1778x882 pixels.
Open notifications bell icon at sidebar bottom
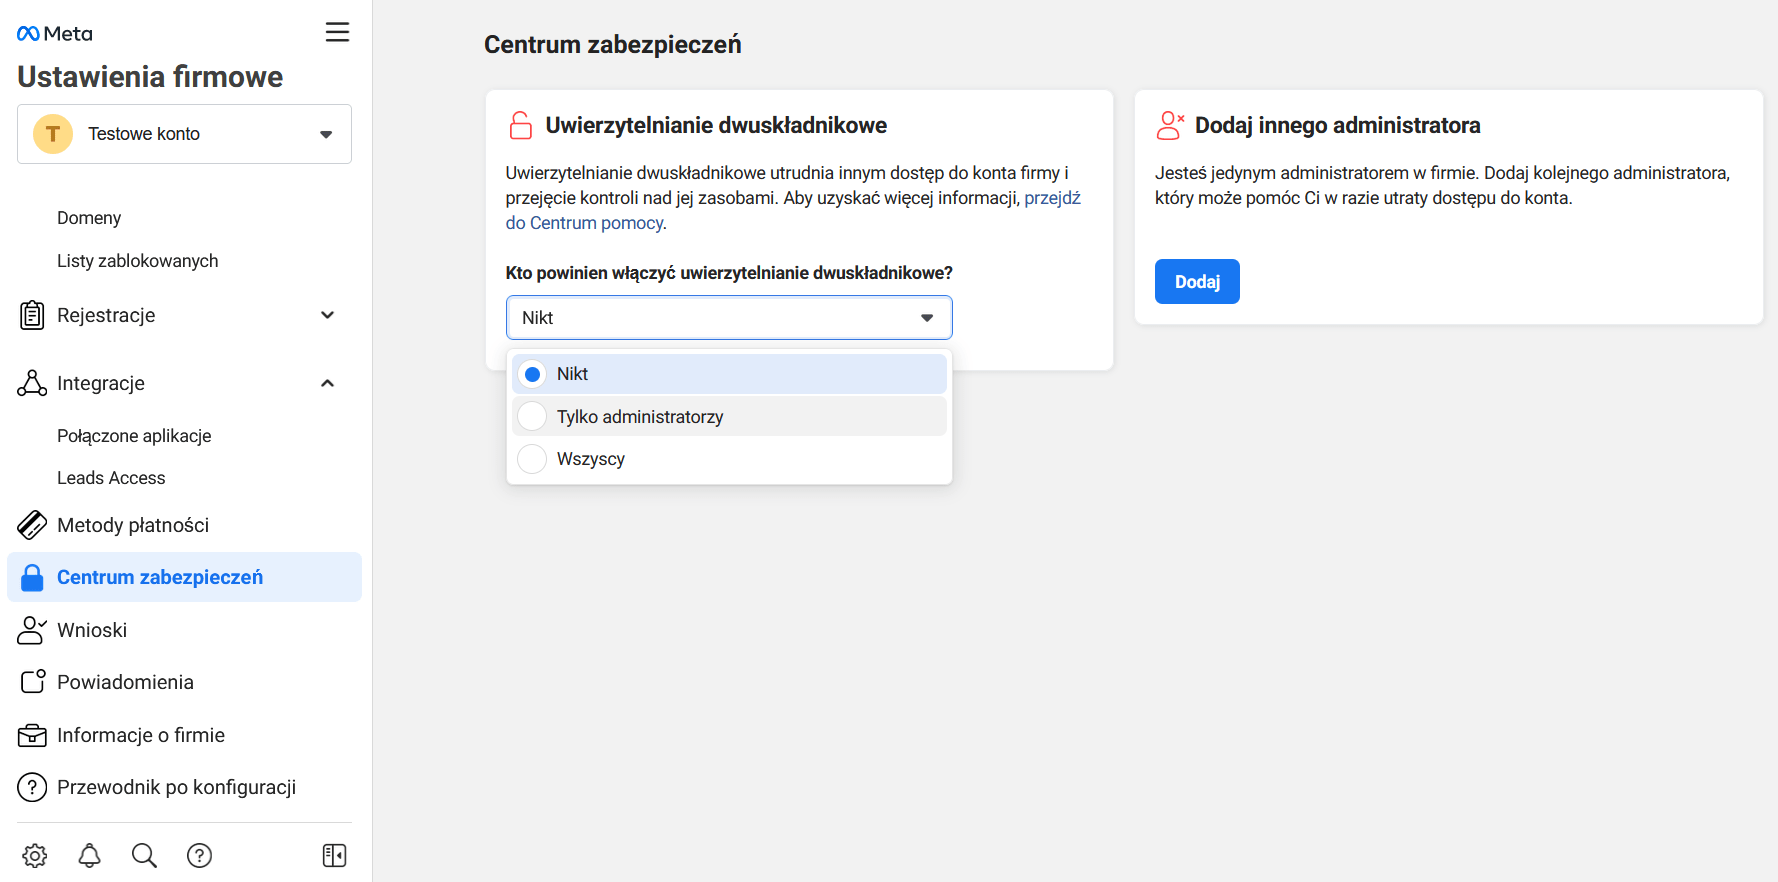[90, 856]
